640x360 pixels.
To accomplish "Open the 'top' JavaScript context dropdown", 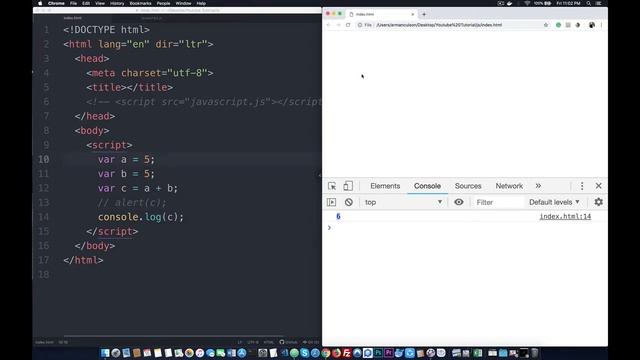I will (x=403, y=202).
